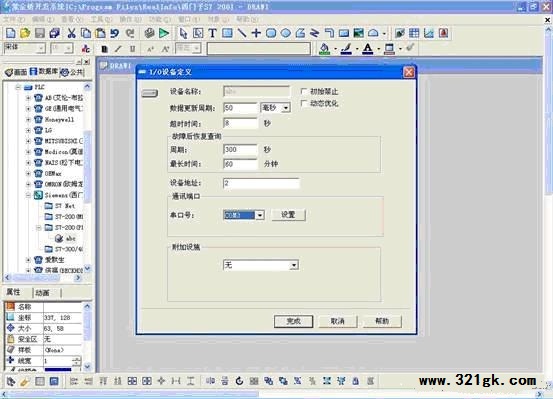Click the Copy icon in toolbar
Image resolution: width=553 pixels, height=399 pixels.
pyautogui.click(x=86, y=33)
